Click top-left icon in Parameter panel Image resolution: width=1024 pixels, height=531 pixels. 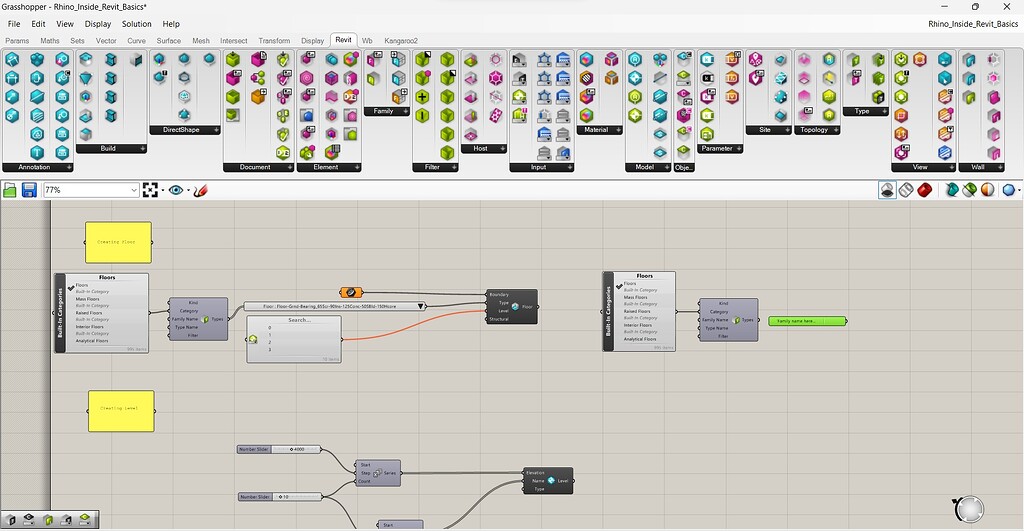click(707, 59)
